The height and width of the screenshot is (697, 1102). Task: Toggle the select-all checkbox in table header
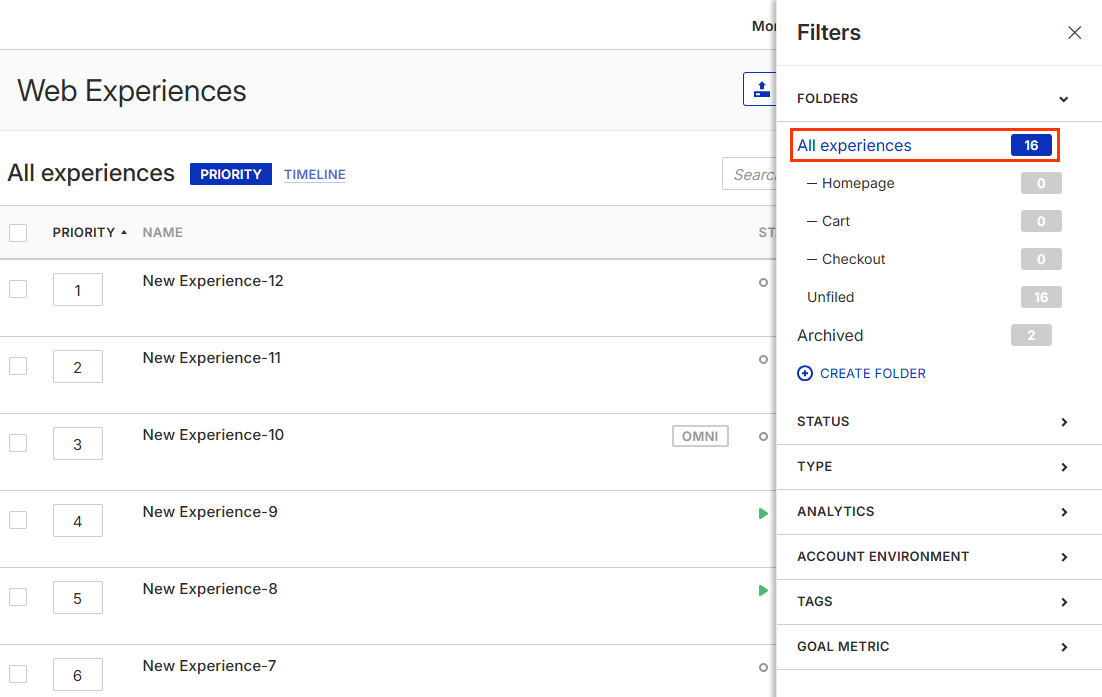[18, 233]
